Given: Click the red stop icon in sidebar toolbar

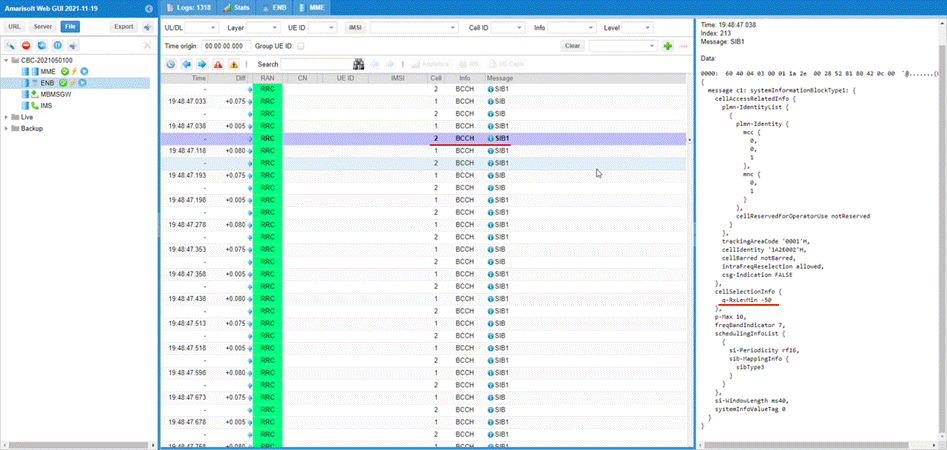Looking at the screenshot, I should click(26, 46).
